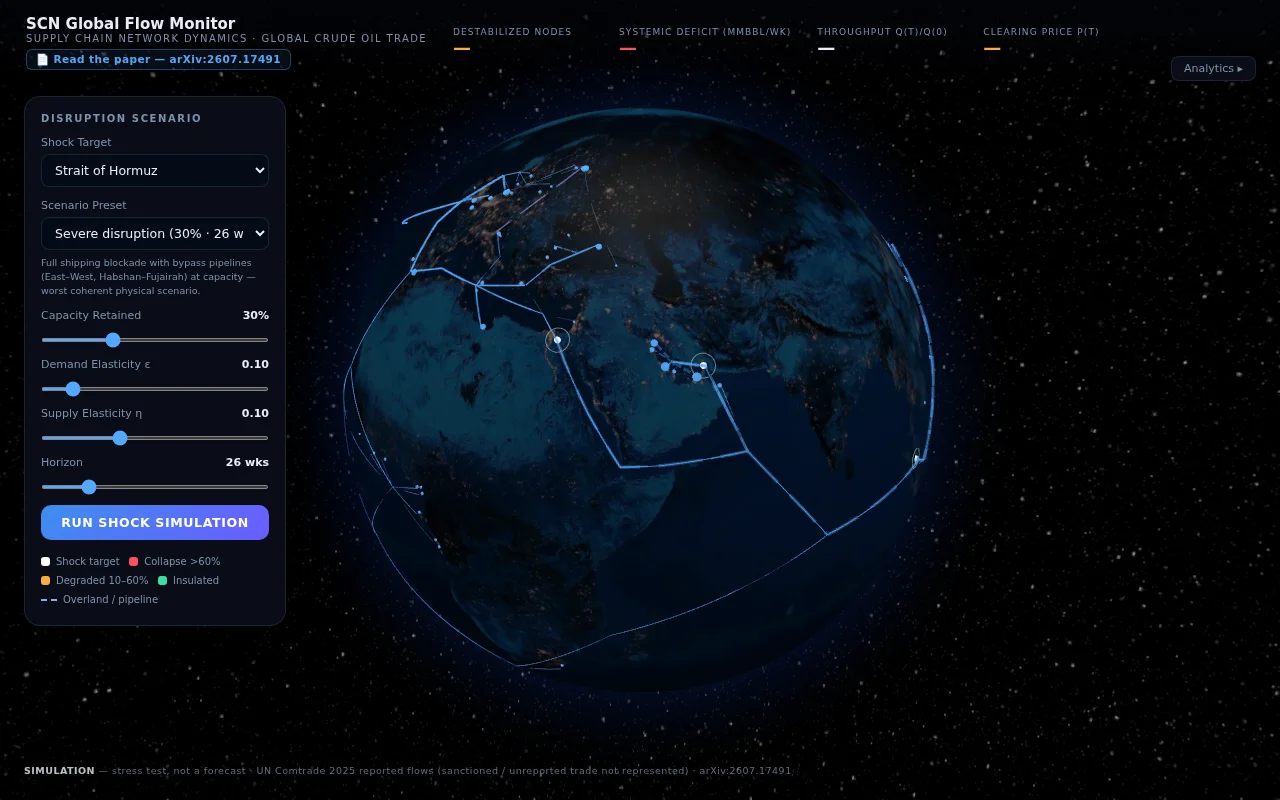
Task: Click the 26 wks Horizon value
Action: [x=247, y=462]
